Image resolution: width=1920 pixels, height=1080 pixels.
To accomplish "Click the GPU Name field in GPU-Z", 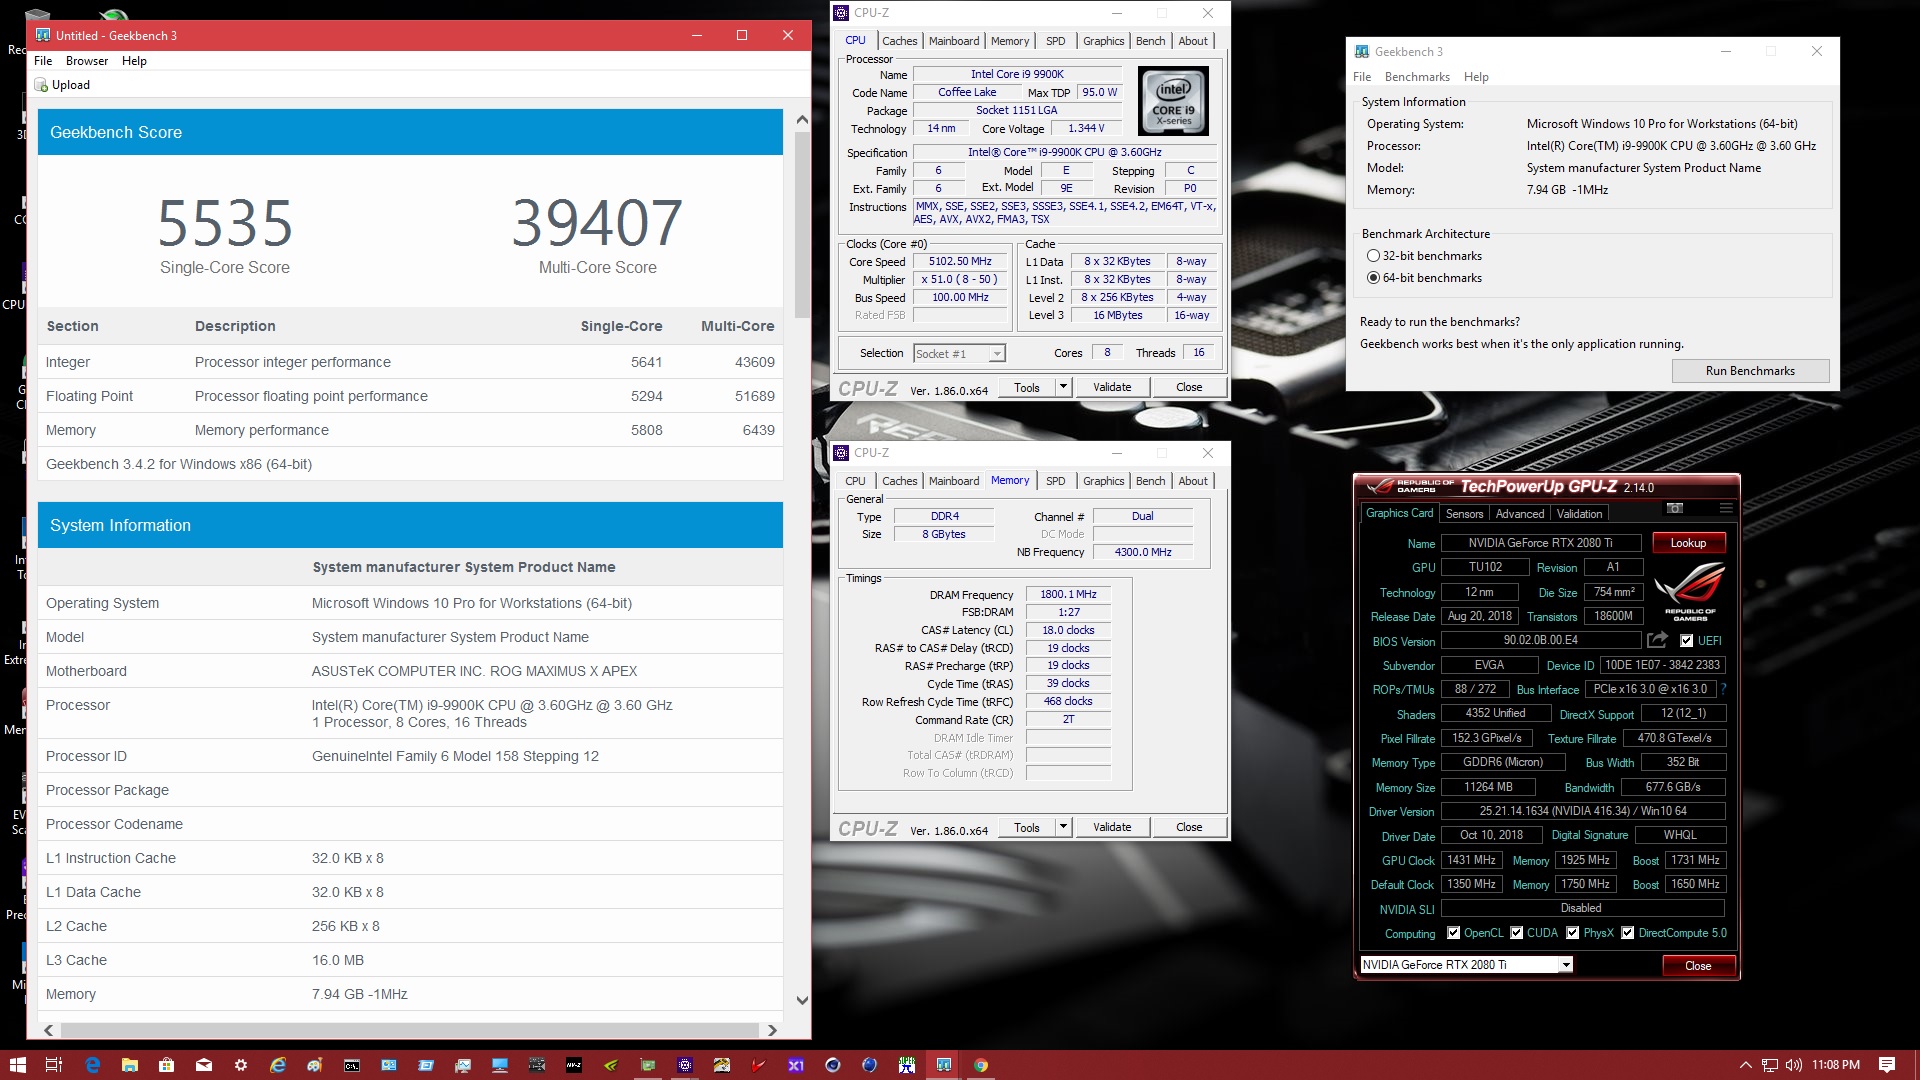I will [1540, 543].
